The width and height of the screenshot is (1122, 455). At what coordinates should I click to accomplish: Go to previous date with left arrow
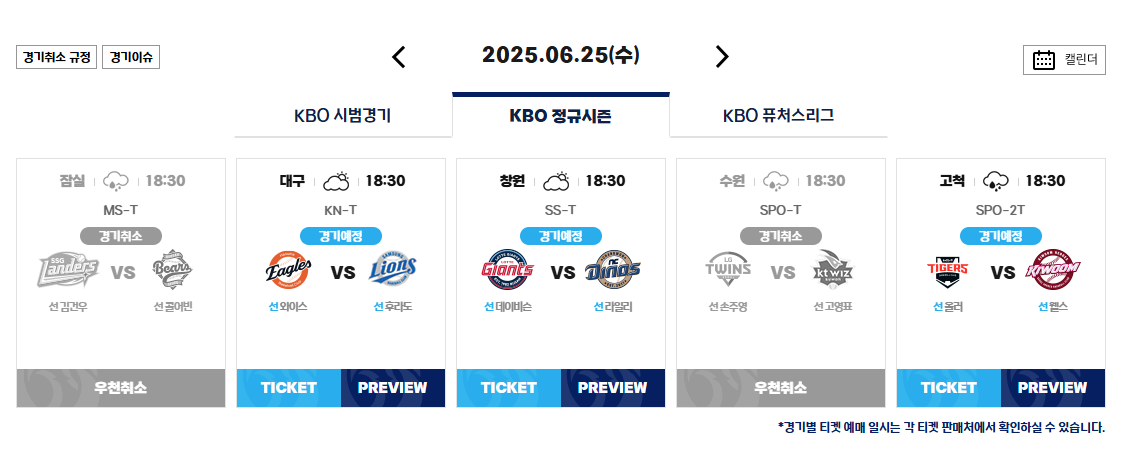click(x=399, y=57)
